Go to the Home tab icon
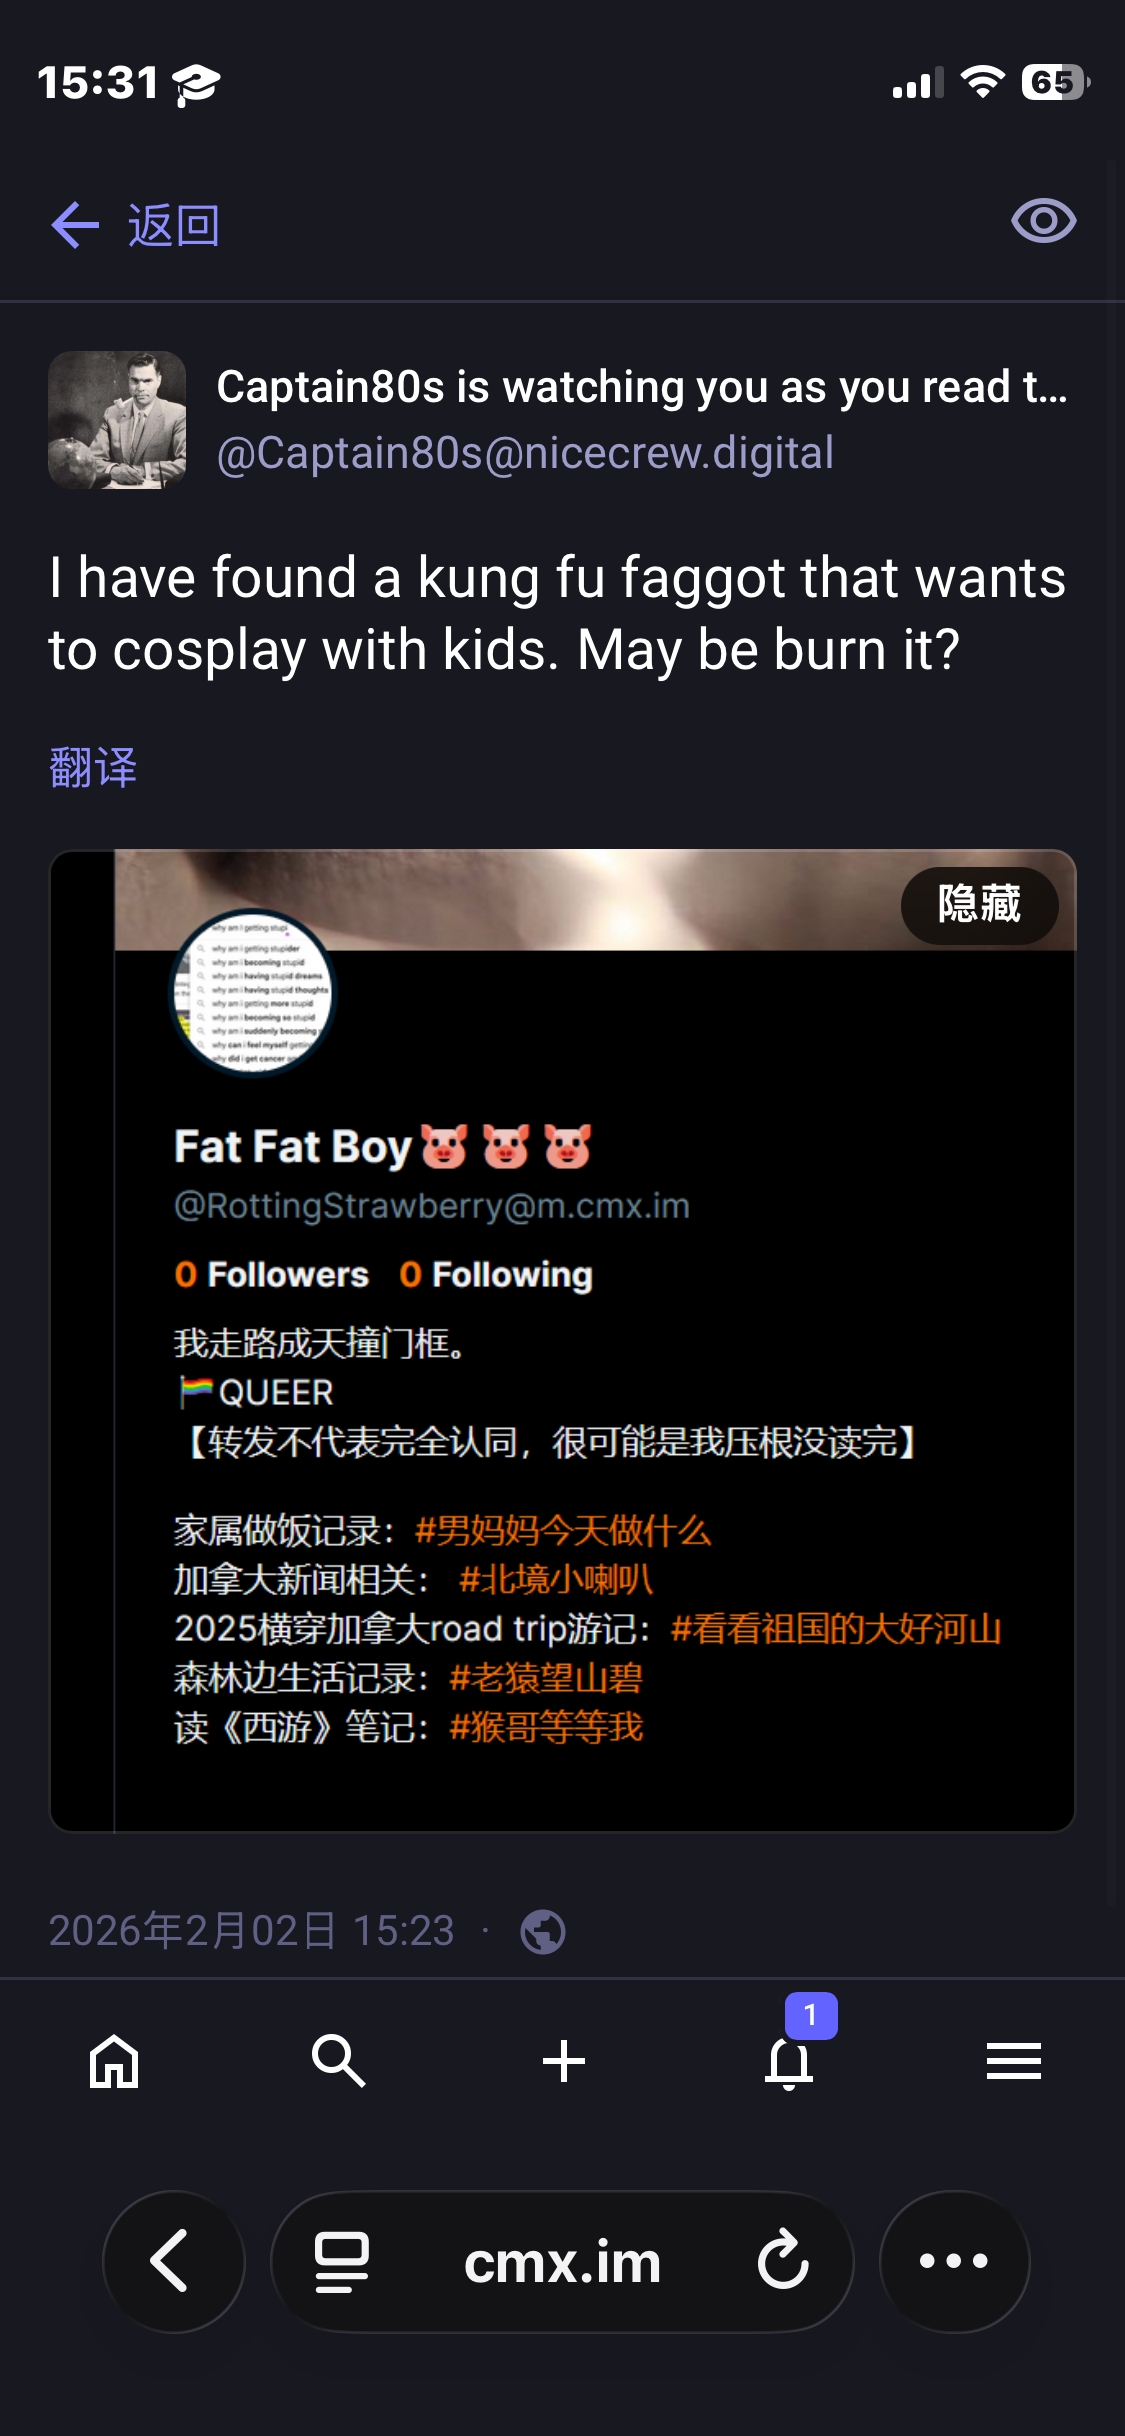This screenshot has height=2436, width=1125. click(x=114, y=2061)
